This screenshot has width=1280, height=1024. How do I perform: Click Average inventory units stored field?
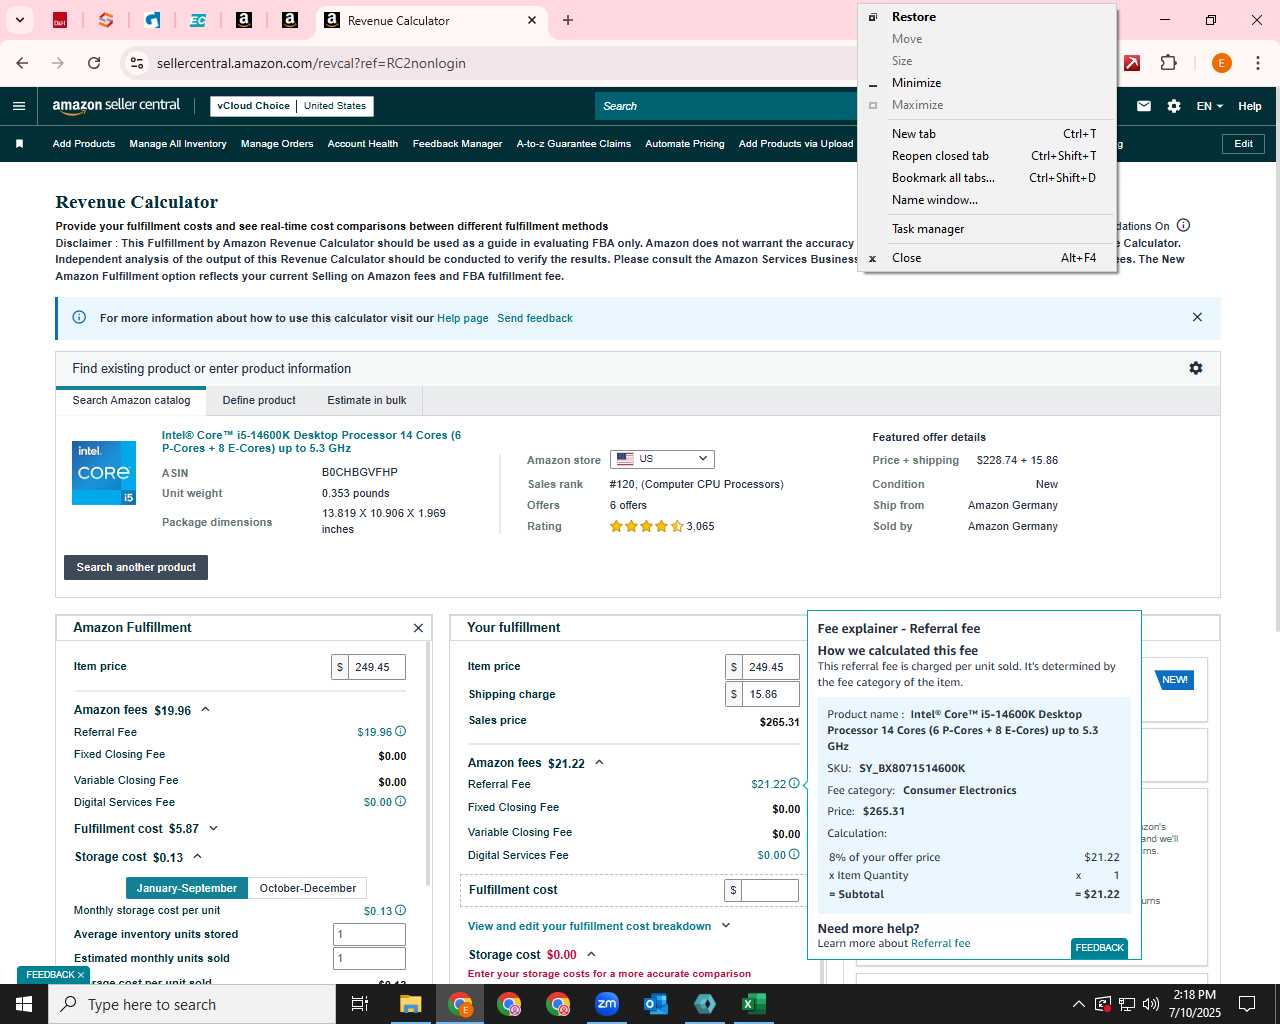click(369, 934)
